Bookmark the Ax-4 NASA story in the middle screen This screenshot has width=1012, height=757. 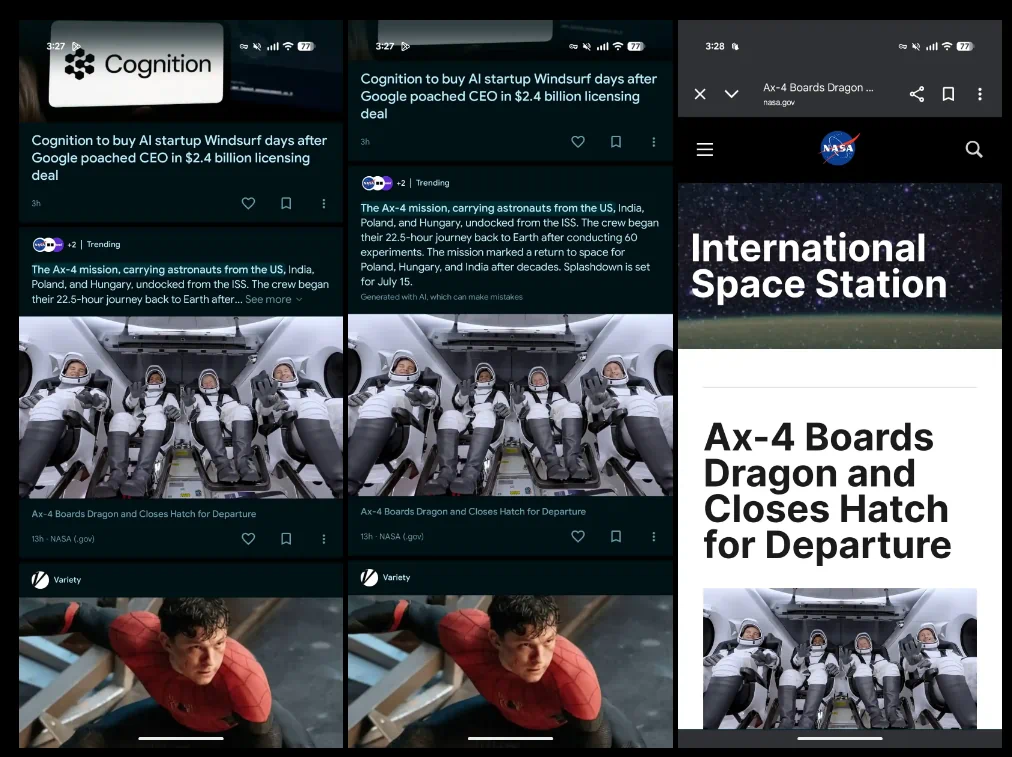(x=616, y=536)
